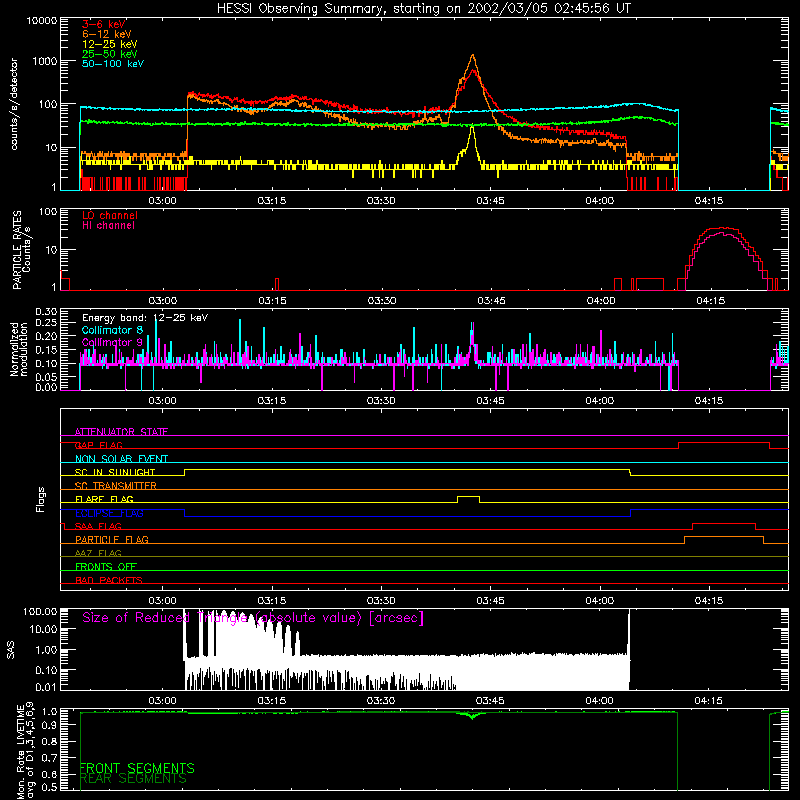Click 03:15 tick label under modulation panel
800x800 pixels.
[271, 401]
